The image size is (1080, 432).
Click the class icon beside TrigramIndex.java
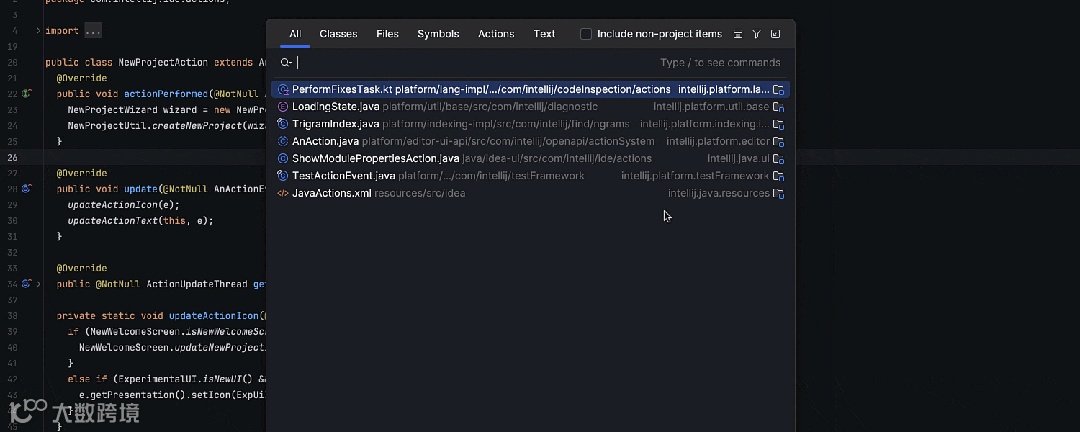[x=282, y=124]
